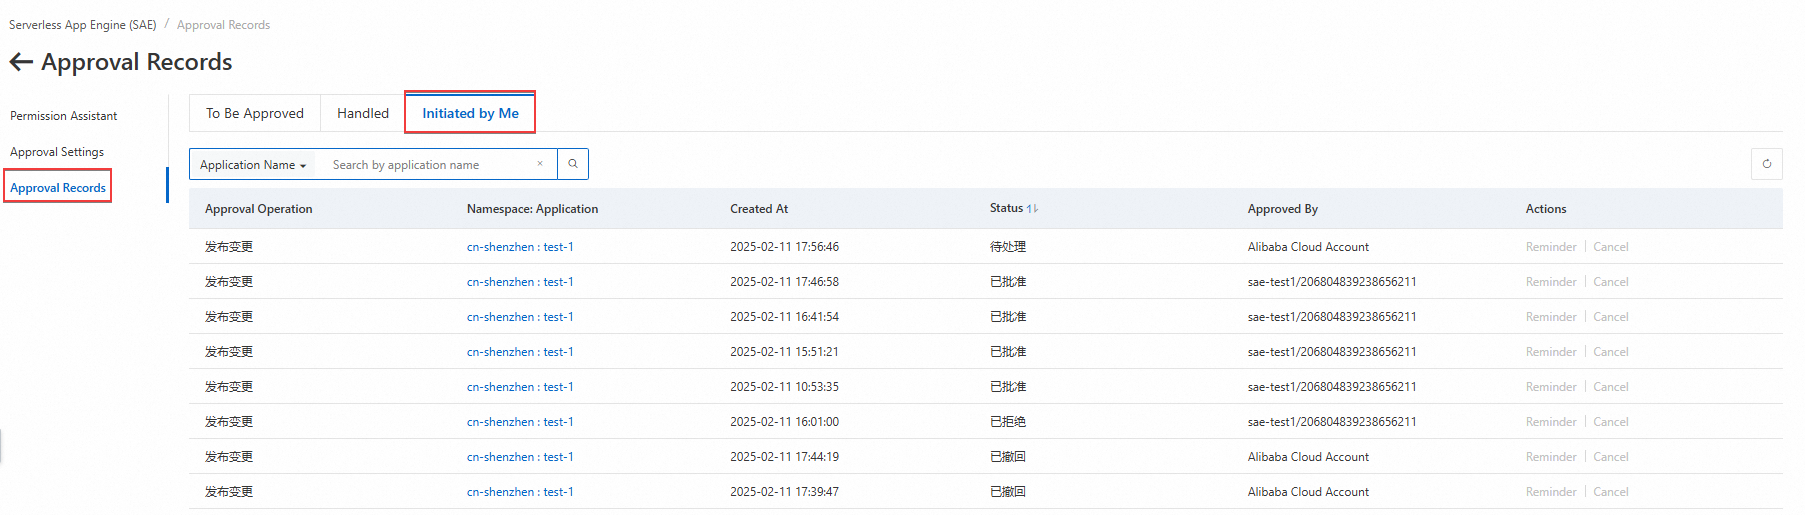Click Cancel for the 17:44:19 record
The height and width of the screenshot is (515, 1805).
click(1611, 457)
